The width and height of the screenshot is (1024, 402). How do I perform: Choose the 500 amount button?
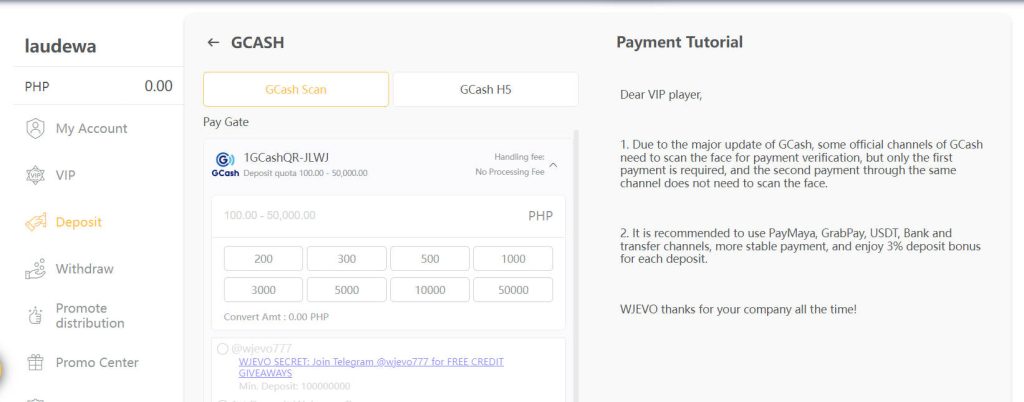pyautogui.click(x=430, y=258)
